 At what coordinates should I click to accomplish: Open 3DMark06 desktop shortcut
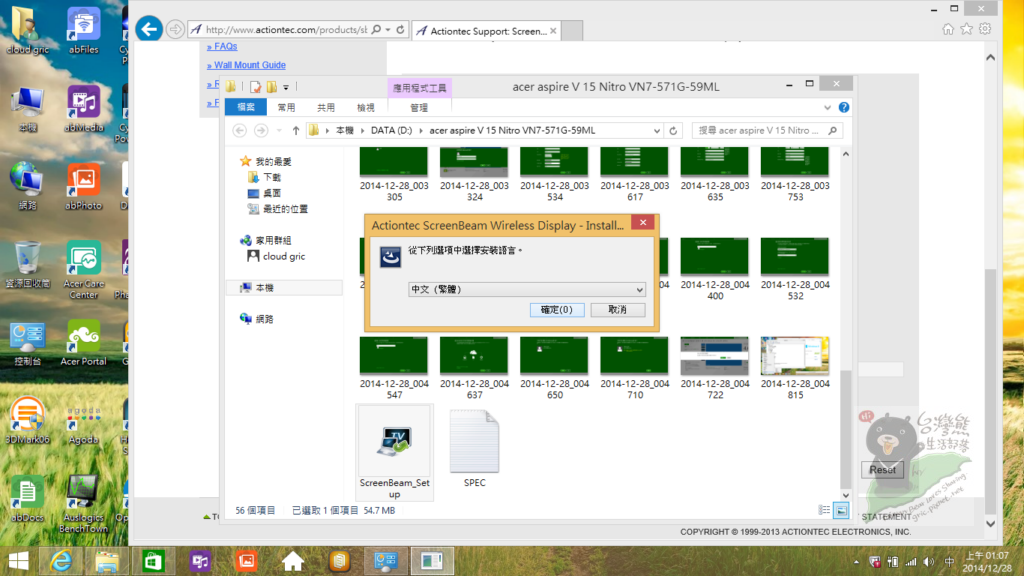[27, 421]
